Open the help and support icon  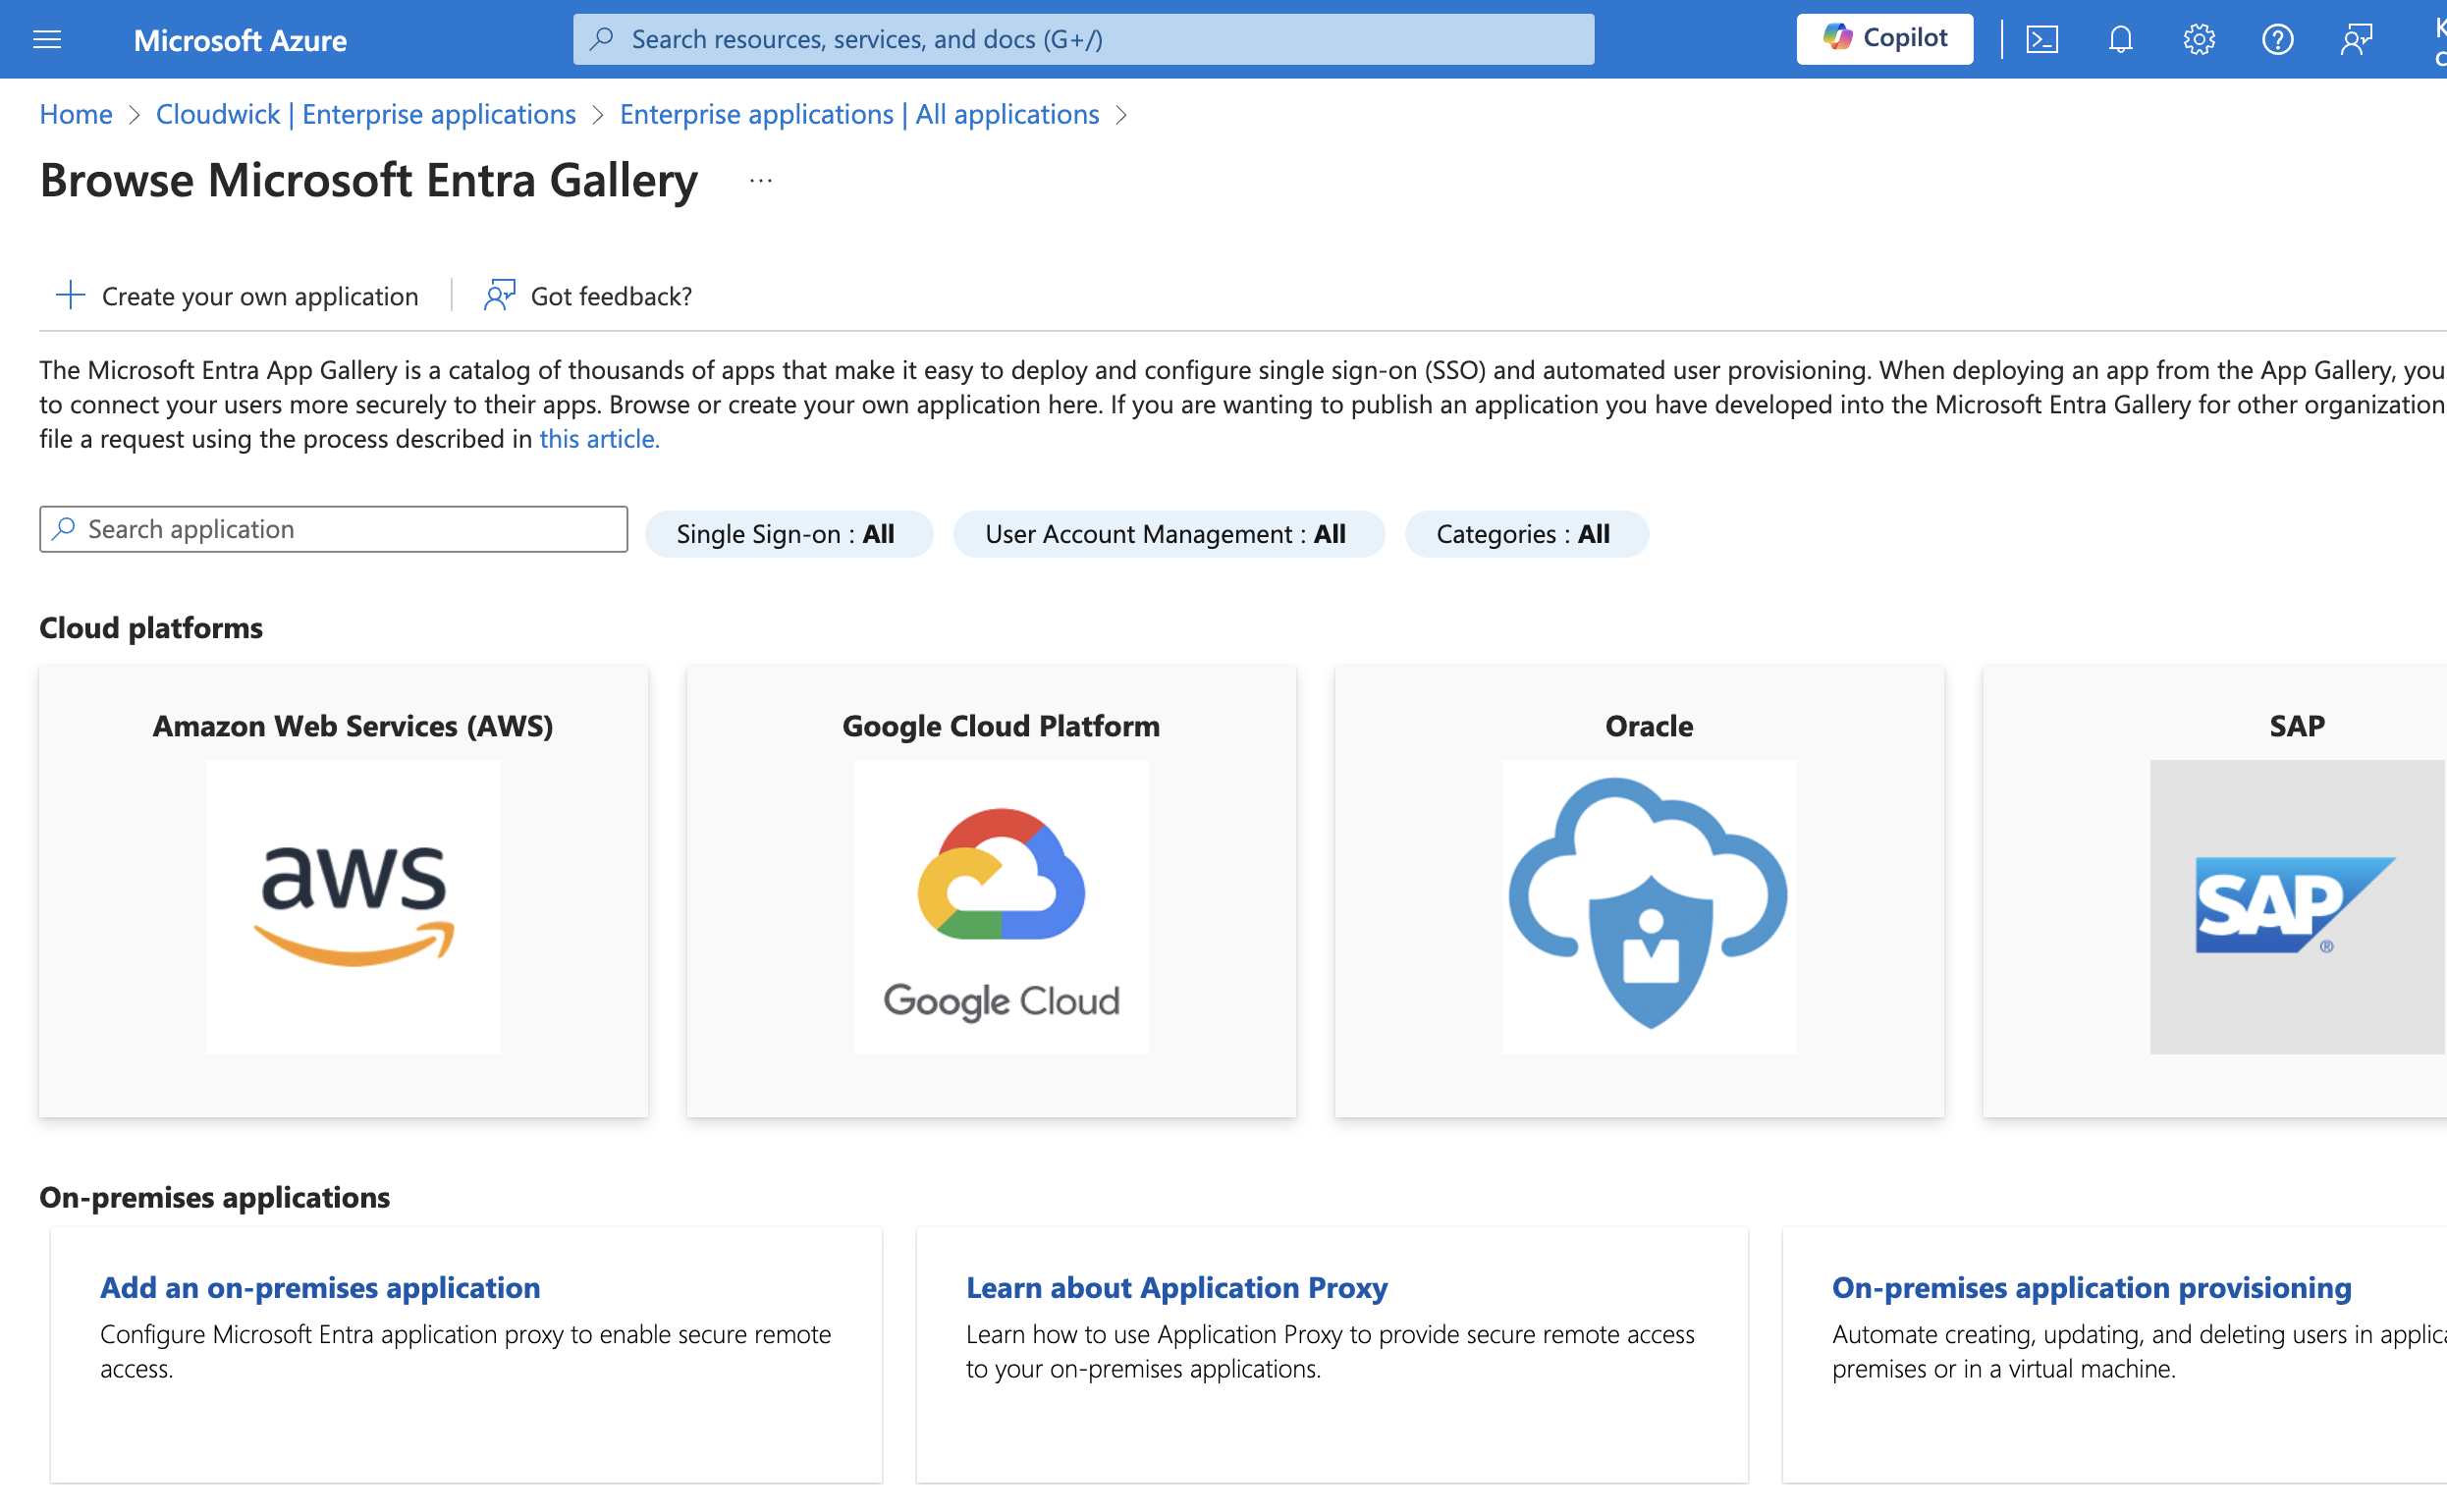click(x=2277, y=39)
